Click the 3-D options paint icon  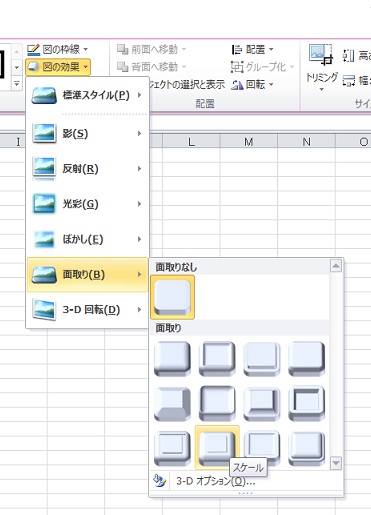coord(159,481)
